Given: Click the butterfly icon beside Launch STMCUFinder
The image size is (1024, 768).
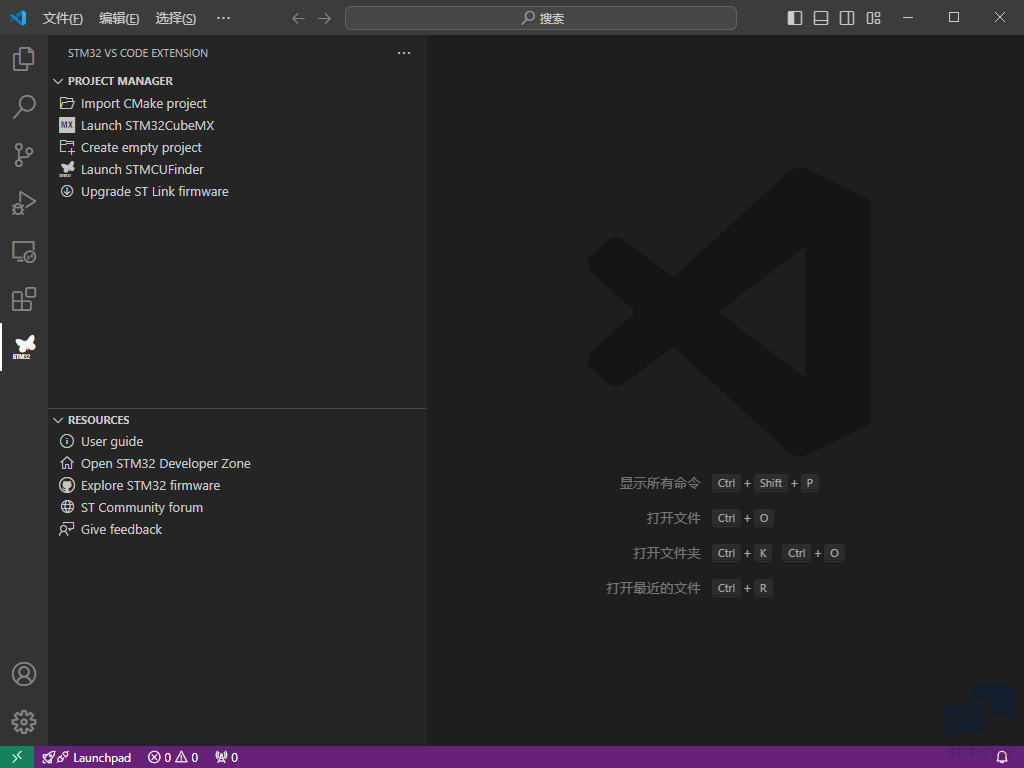Looking at the screenshot, I should [x=67, y=170].
